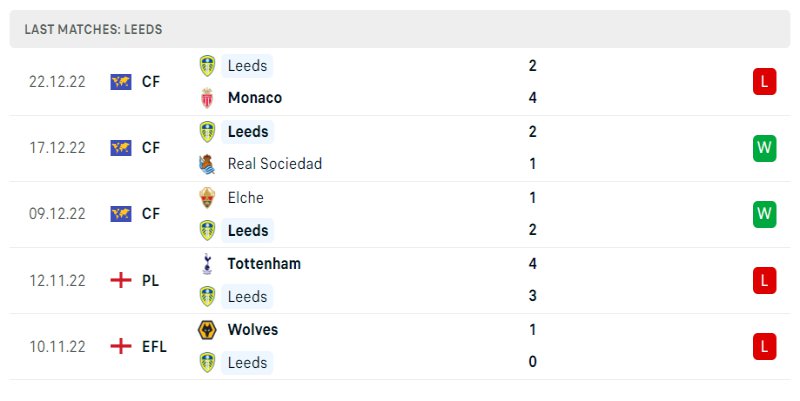The image size is (800, 401).
Task: Open the Real Sociedad team link
Action: [274, 164]
